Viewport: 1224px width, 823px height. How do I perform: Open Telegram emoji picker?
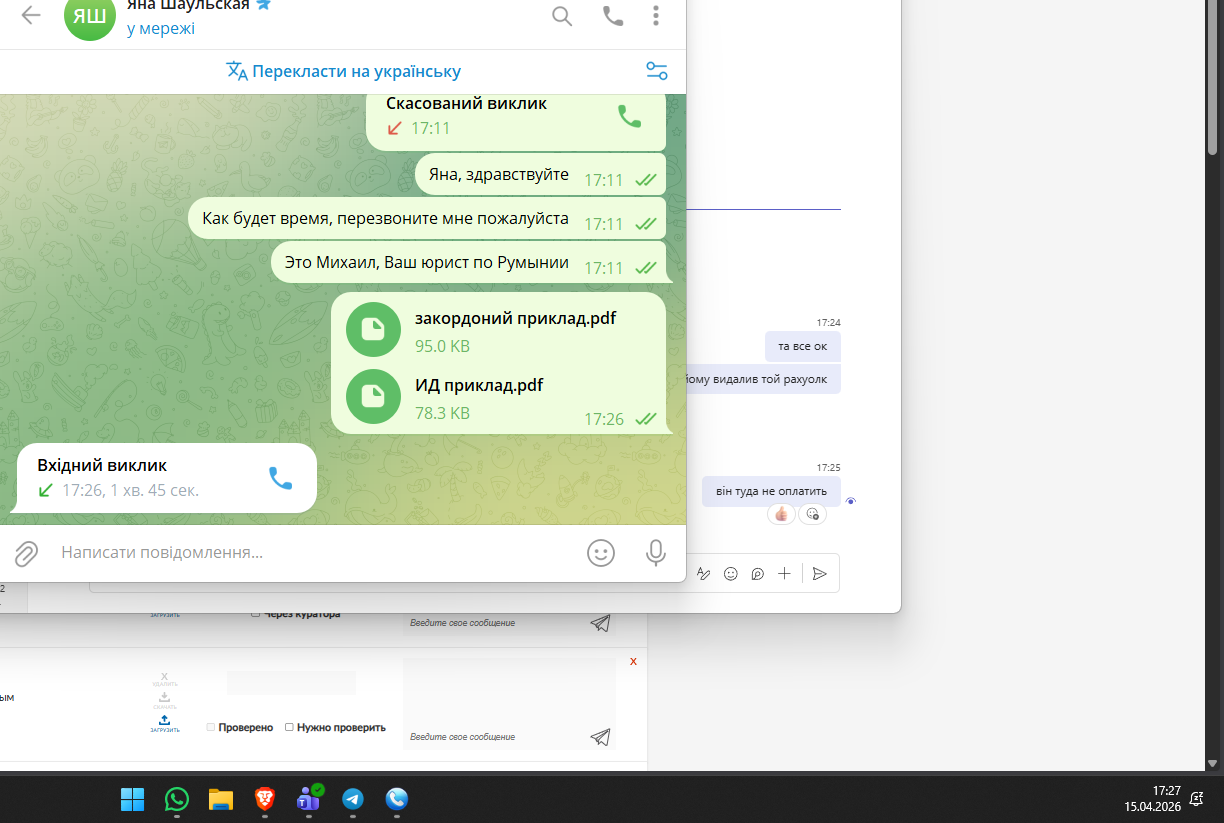tap(601, 553)
